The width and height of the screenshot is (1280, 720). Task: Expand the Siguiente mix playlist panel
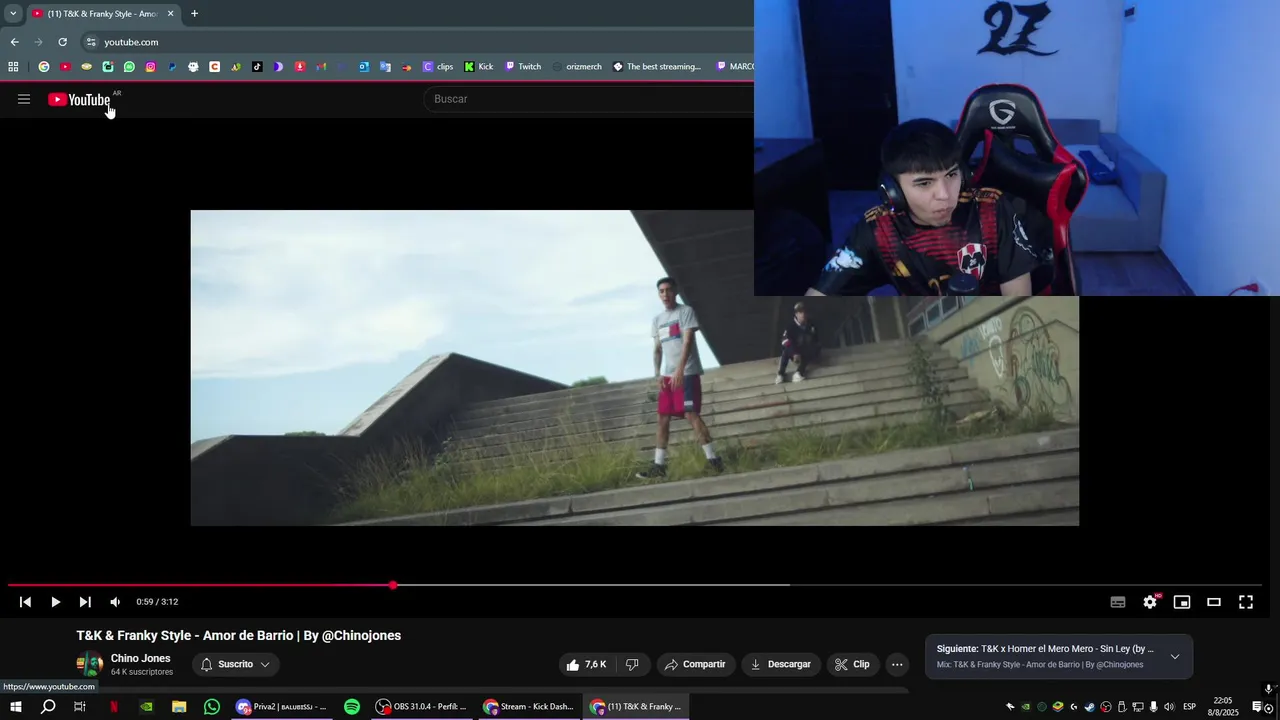[1175, 657]
